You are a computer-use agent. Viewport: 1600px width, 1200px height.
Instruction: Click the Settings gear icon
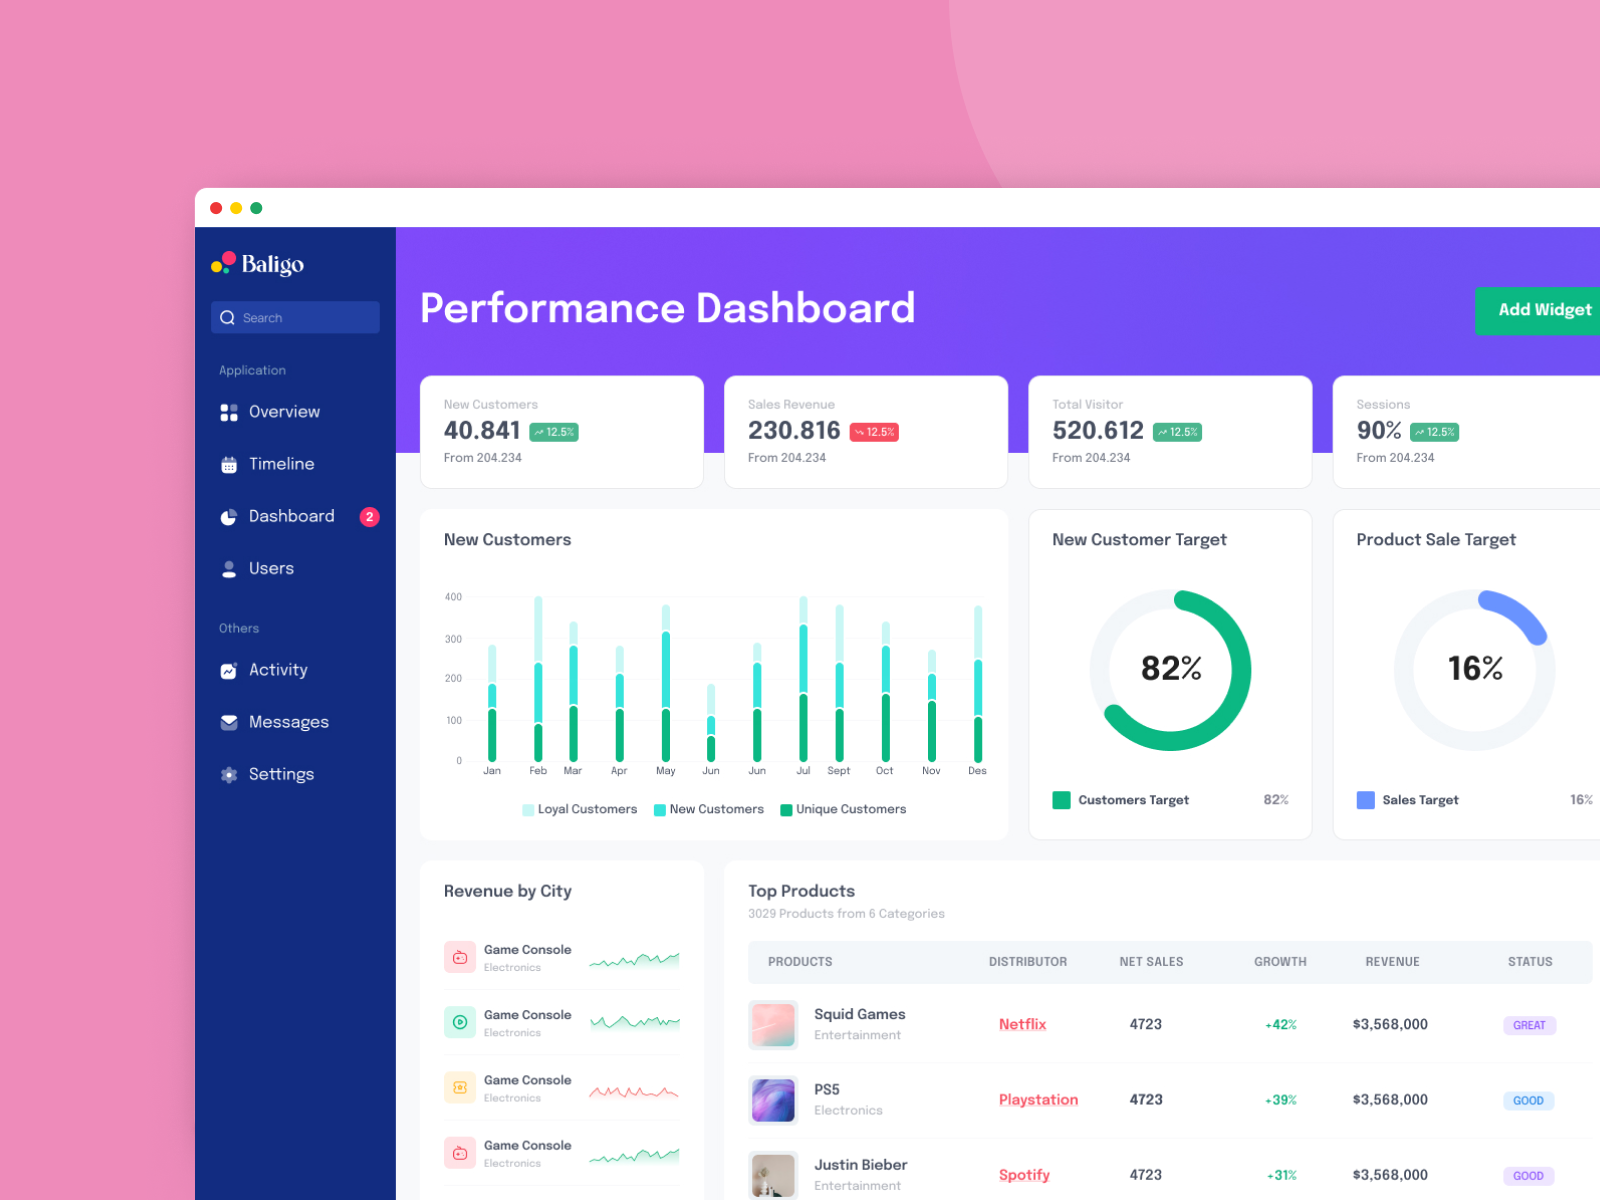click(228, 773)
